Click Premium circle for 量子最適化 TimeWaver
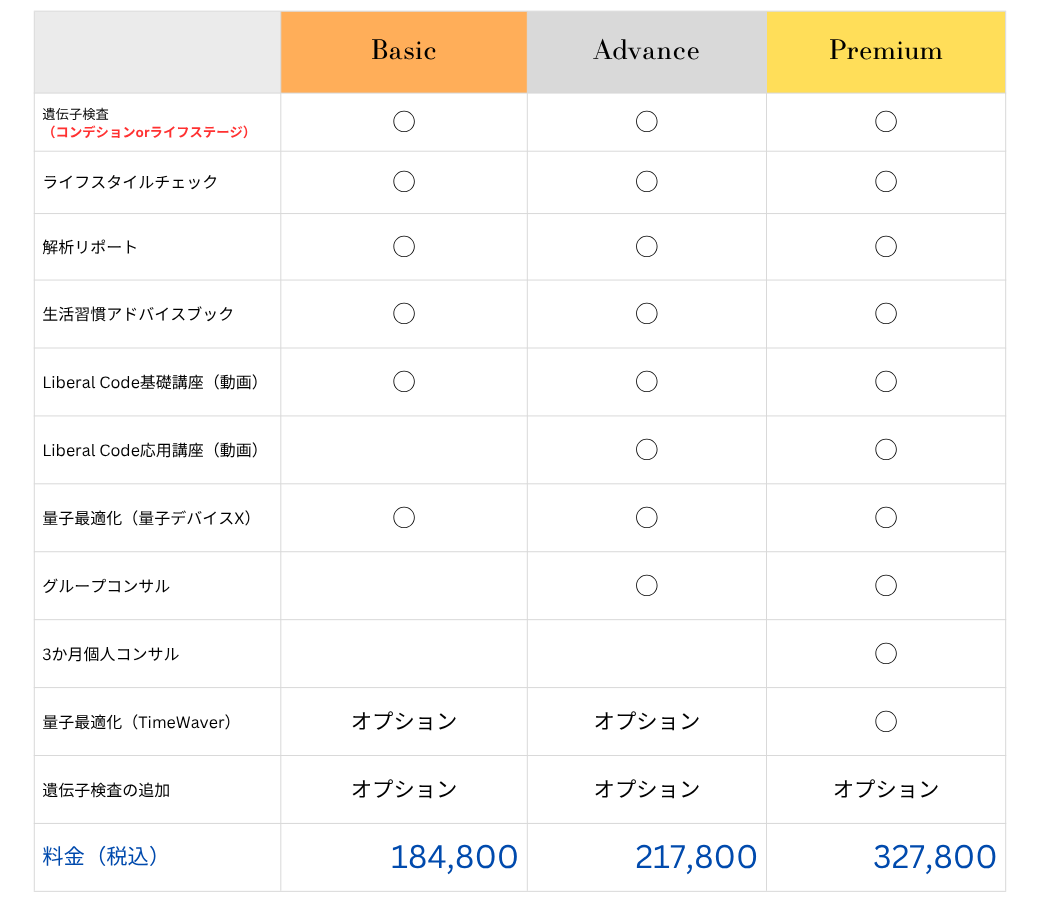Image resolution: width=1040 pixels, height=900 pixels. click(886, 721)
